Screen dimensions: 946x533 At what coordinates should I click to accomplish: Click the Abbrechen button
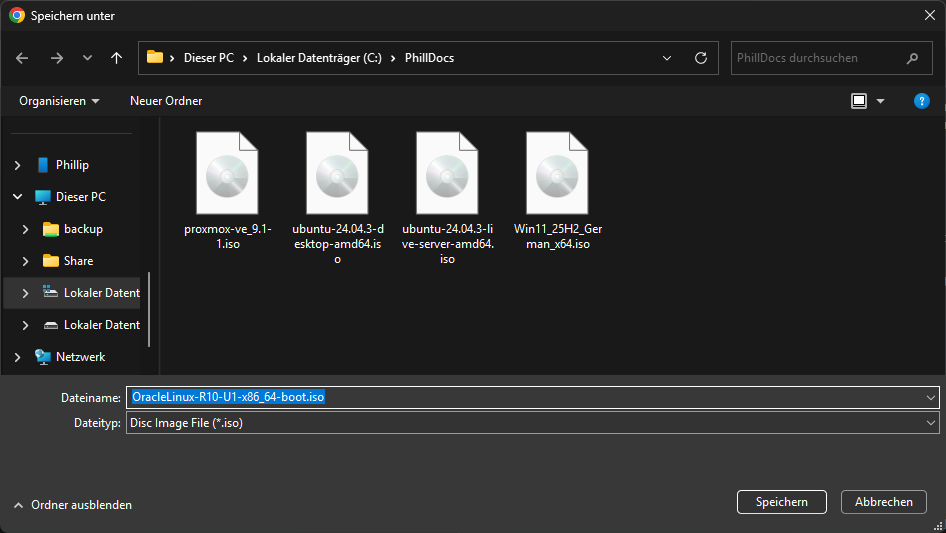884,502
